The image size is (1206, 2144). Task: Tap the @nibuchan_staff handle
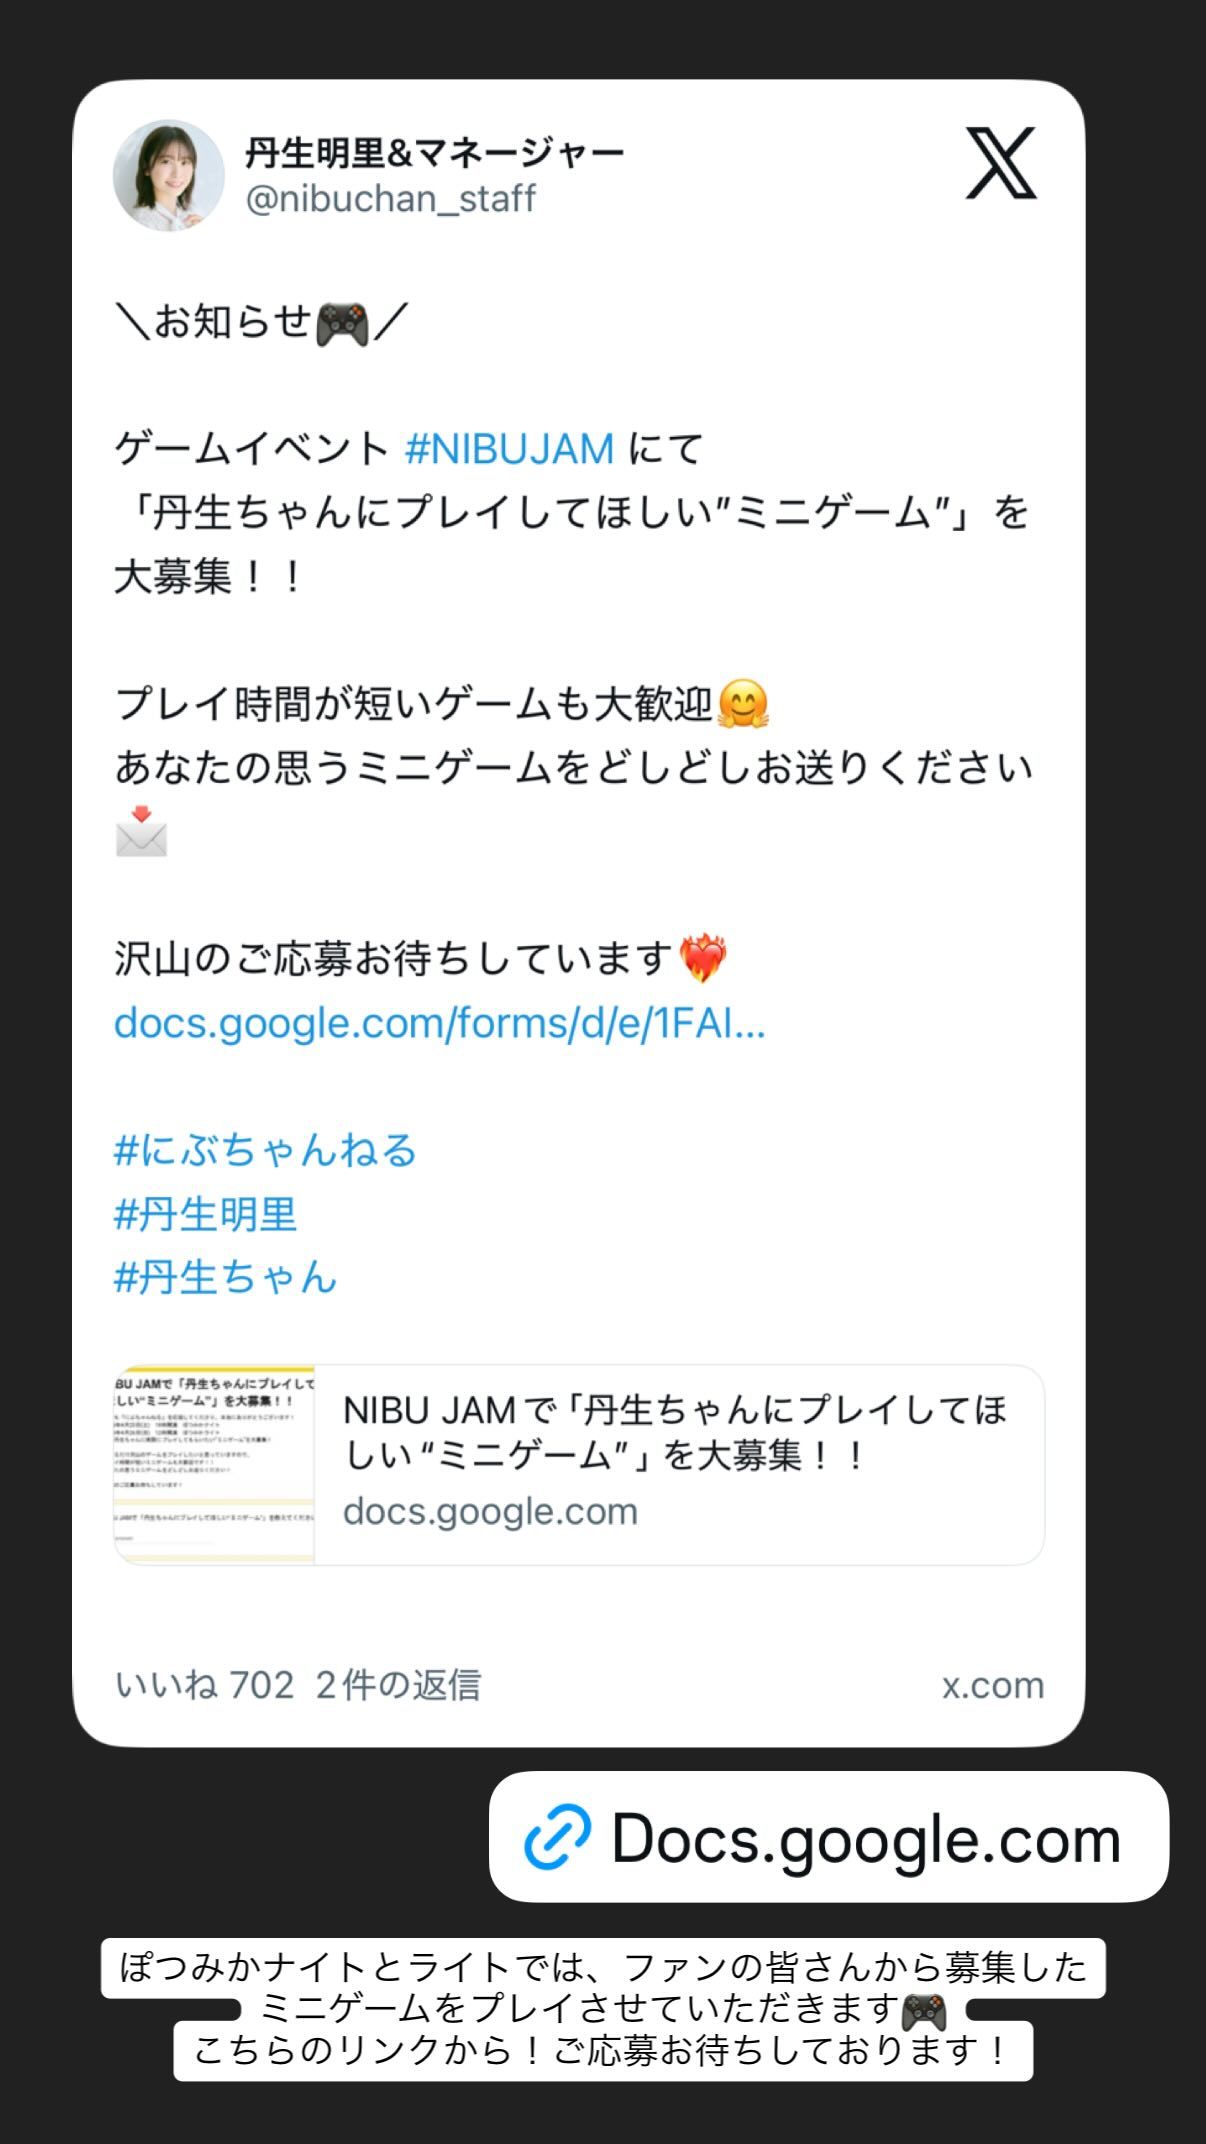391,198
